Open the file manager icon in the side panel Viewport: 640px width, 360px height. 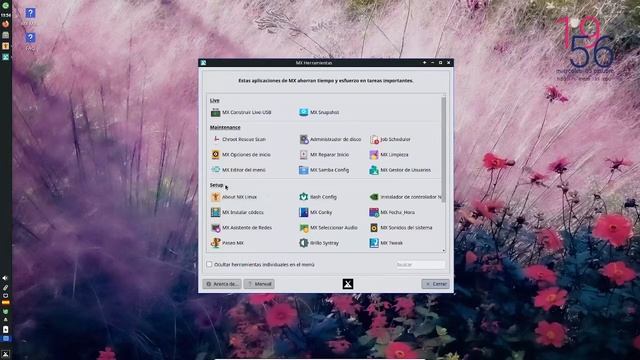6,35
